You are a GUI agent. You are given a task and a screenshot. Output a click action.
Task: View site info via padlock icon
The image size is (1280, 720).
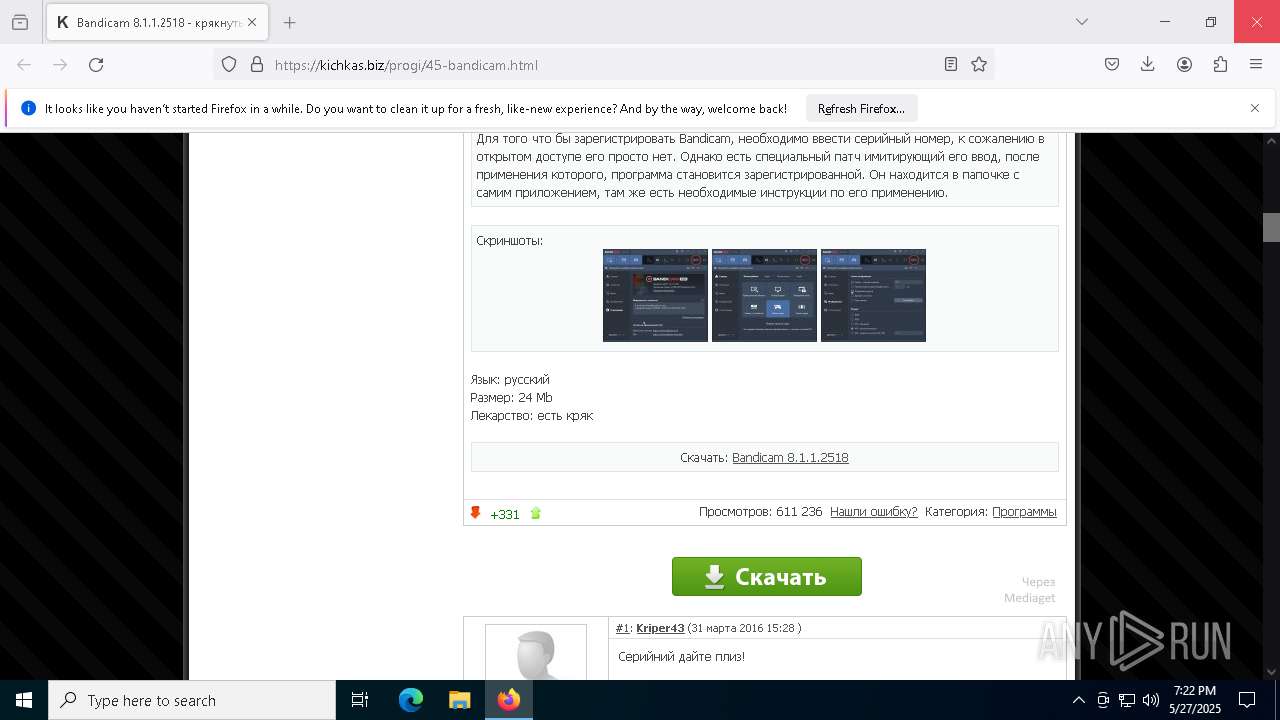pyautogui.click(x=257, y=65)
